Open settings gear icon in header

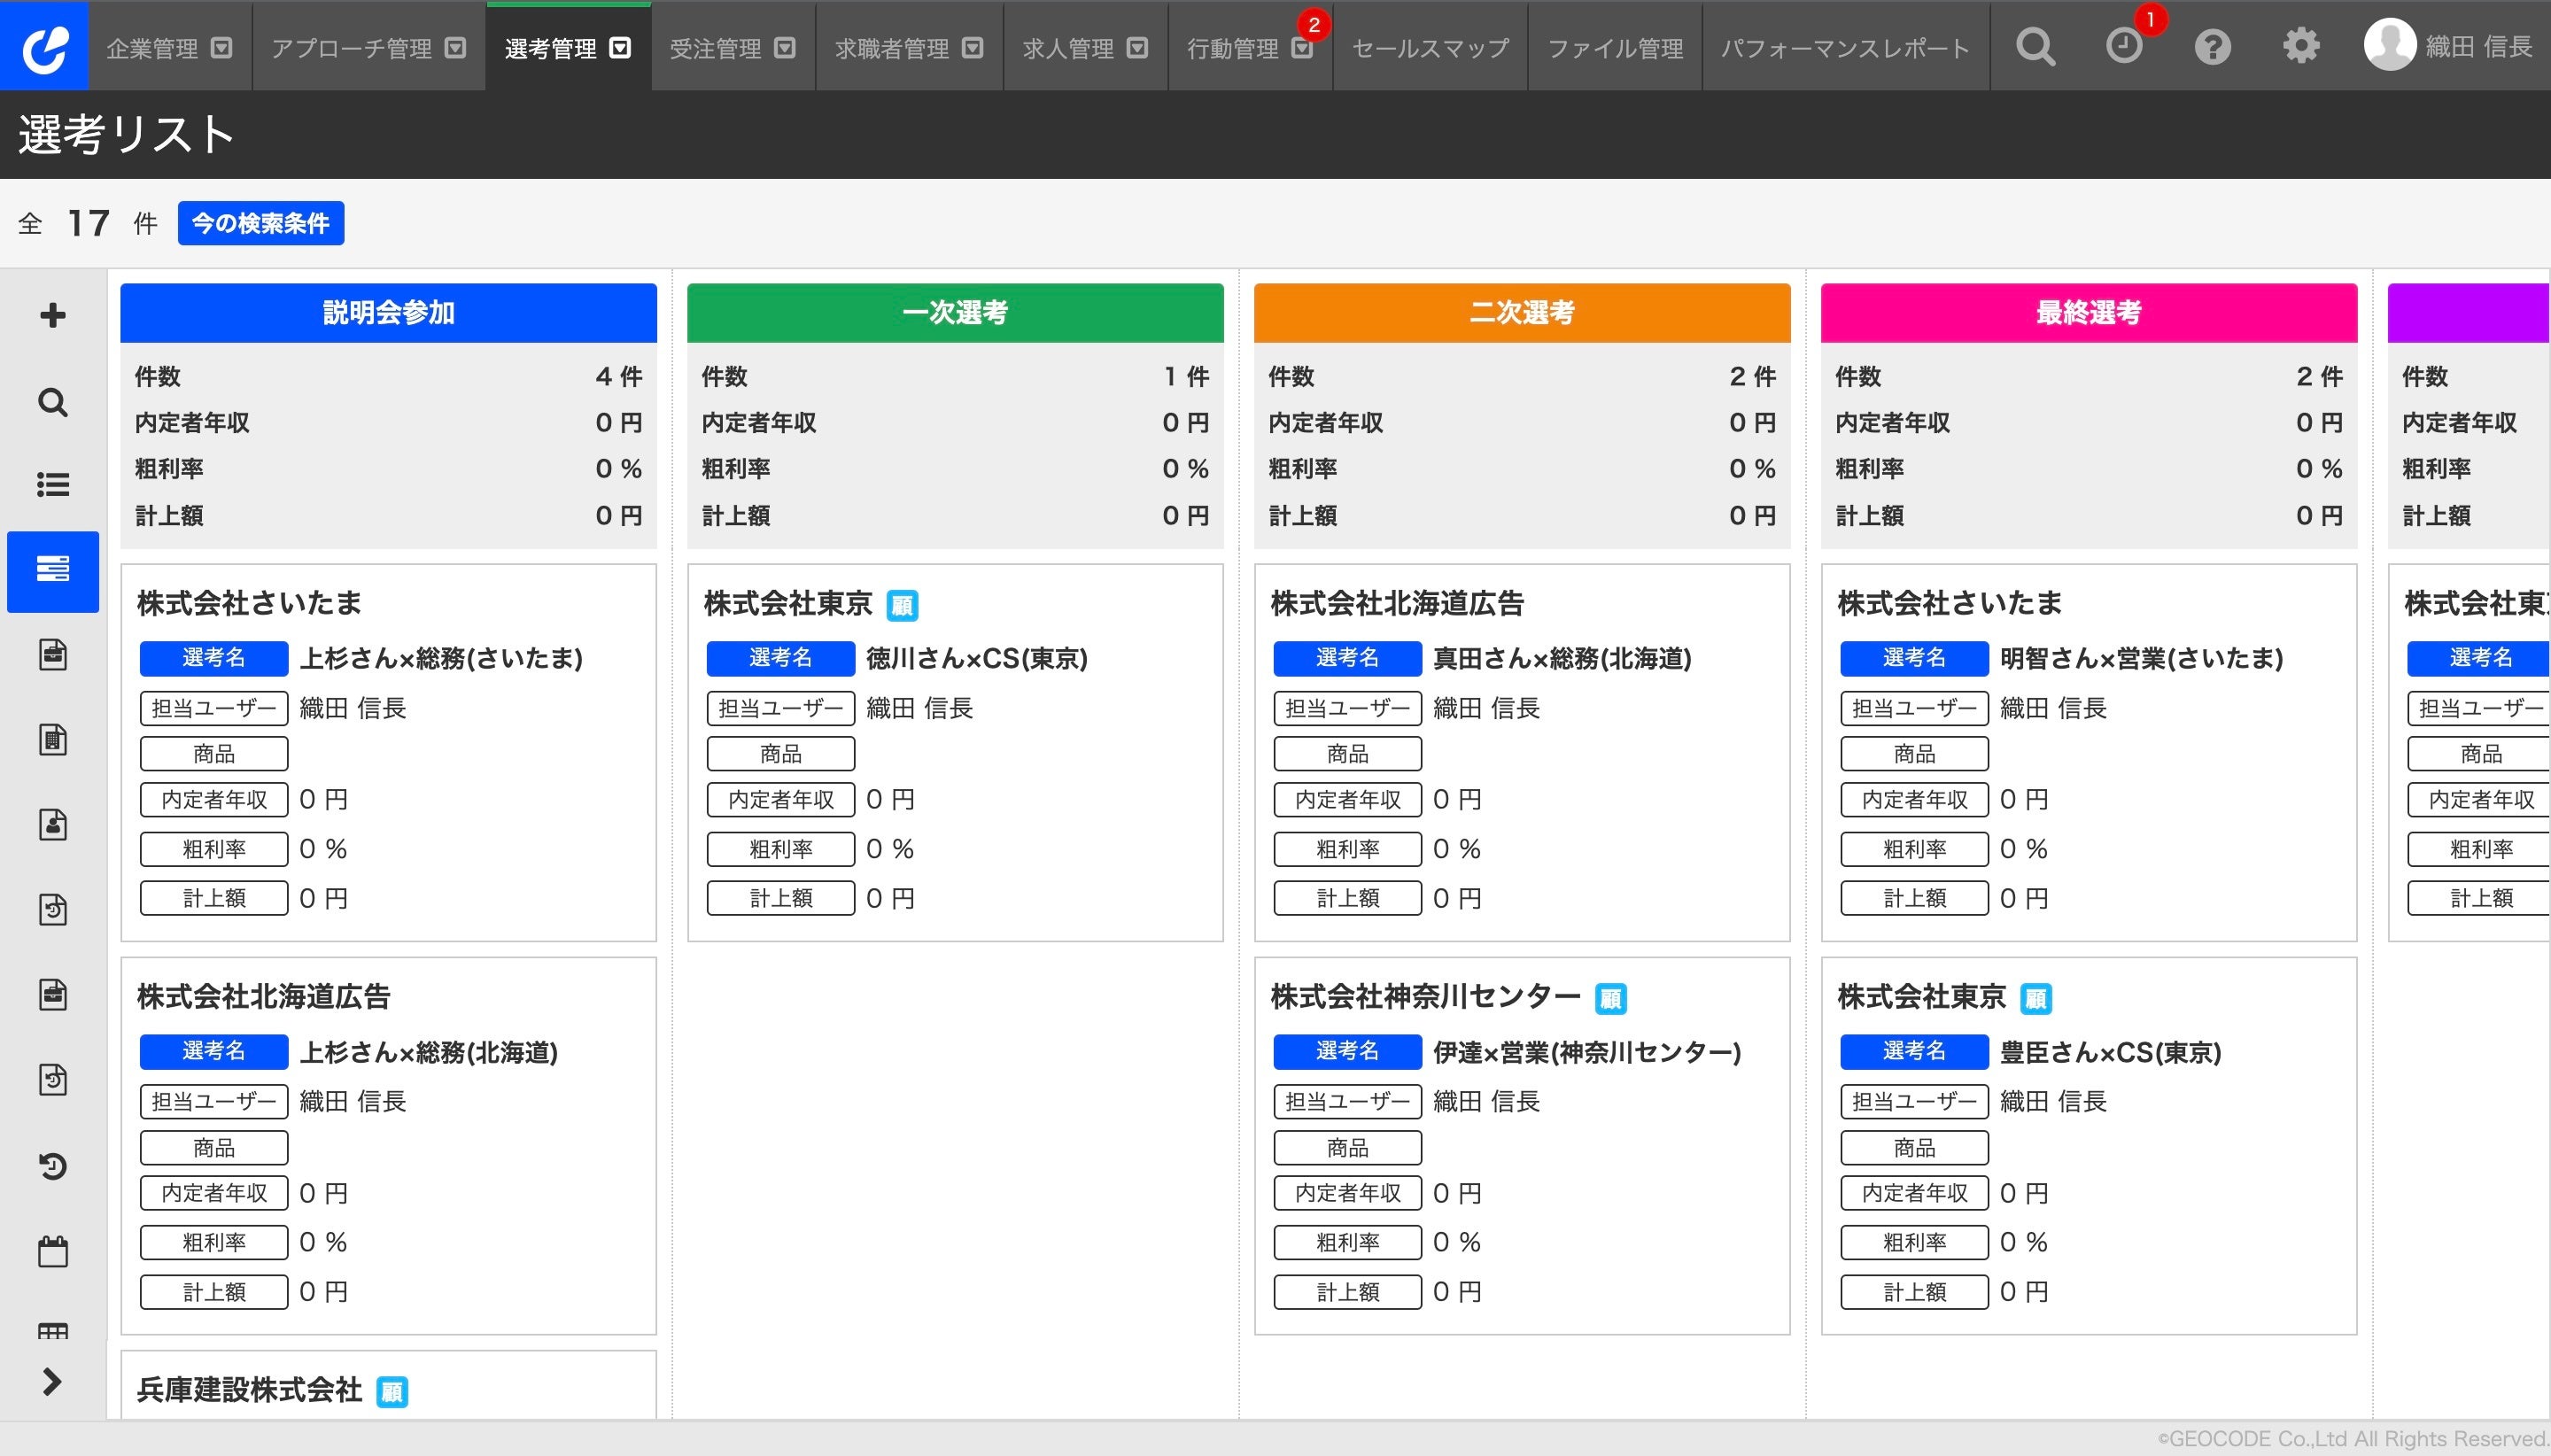click(2300, 46)
